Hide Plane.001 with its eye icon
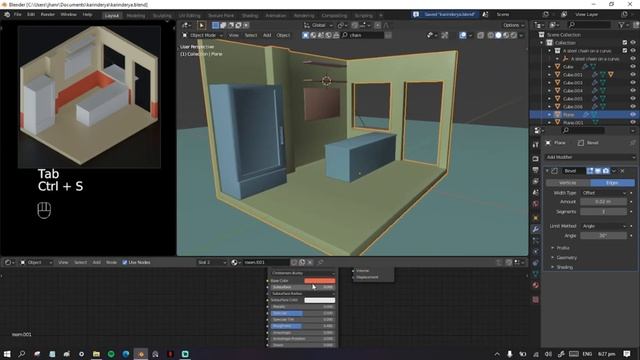This screenshot has height=360, width=640. tap(633, 122)
